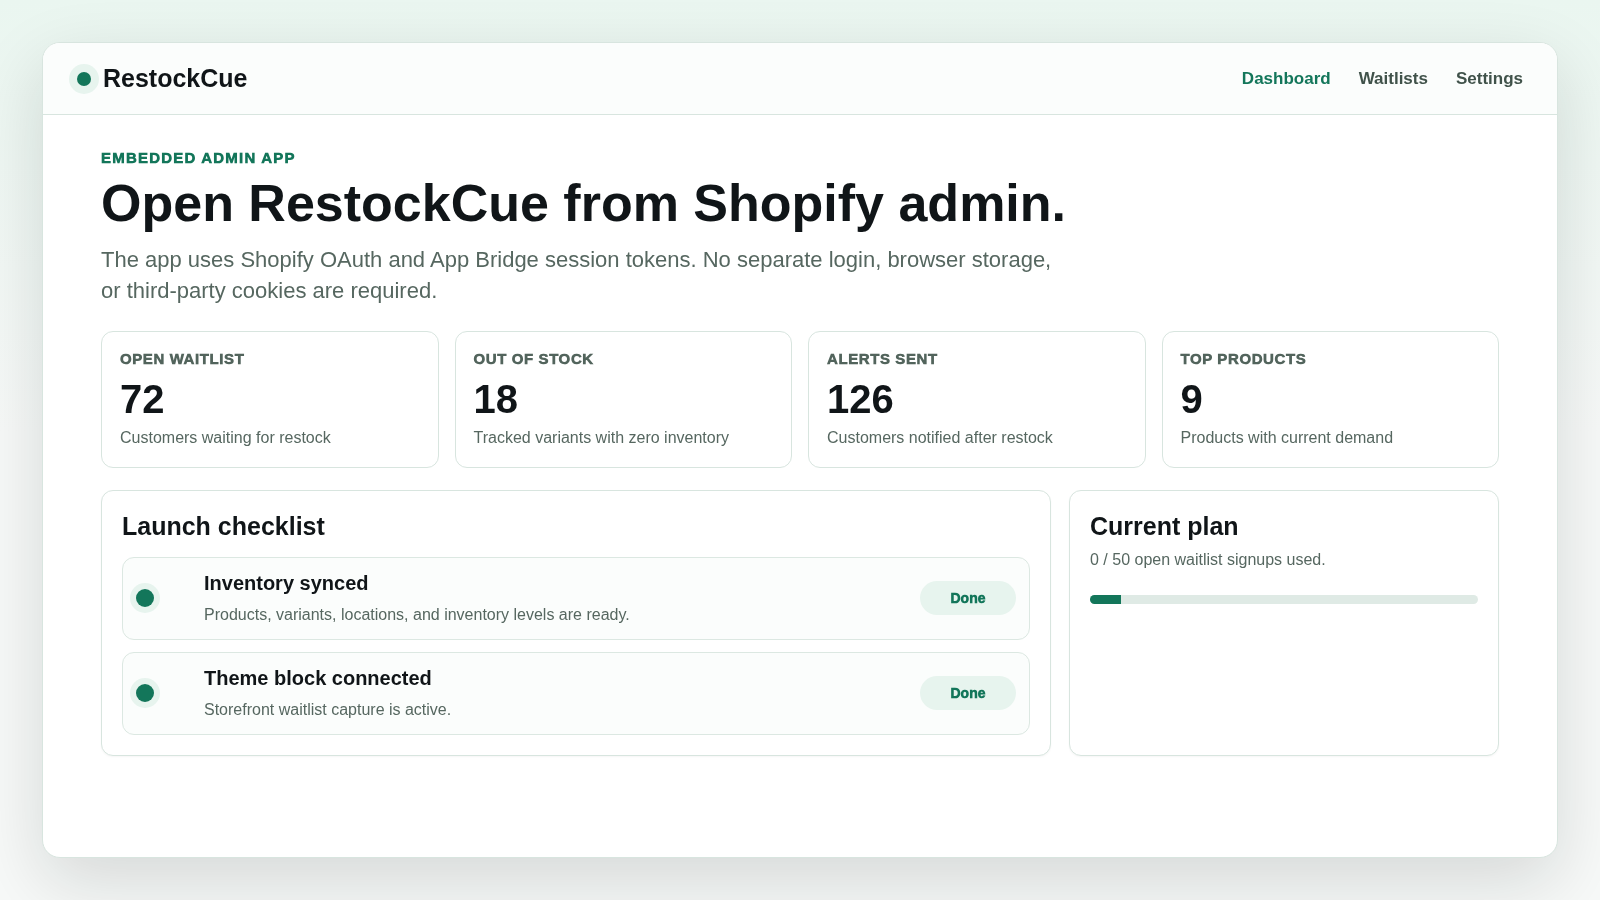Click the 'Open RestockCue from Shopify admin' headline
This screenshot has width=1600, height=900.
[583, 204]
